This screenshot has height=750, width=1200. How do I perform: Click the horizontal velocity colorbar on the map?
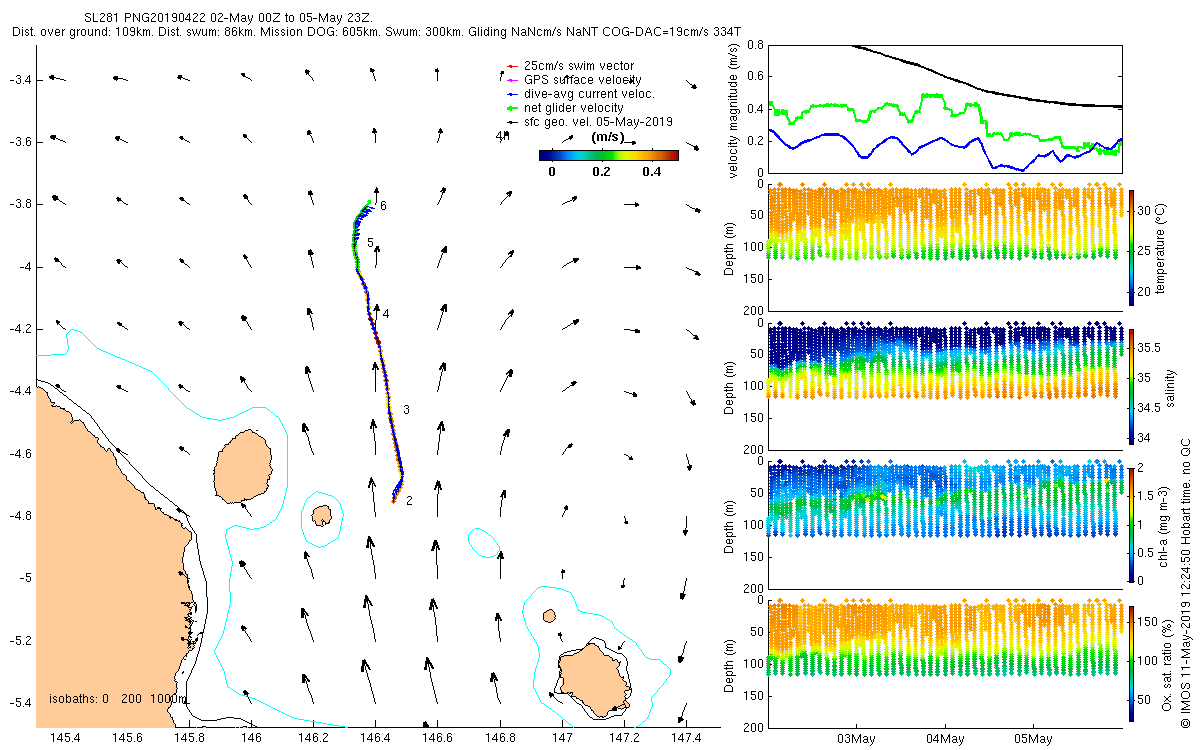[609, 155]
